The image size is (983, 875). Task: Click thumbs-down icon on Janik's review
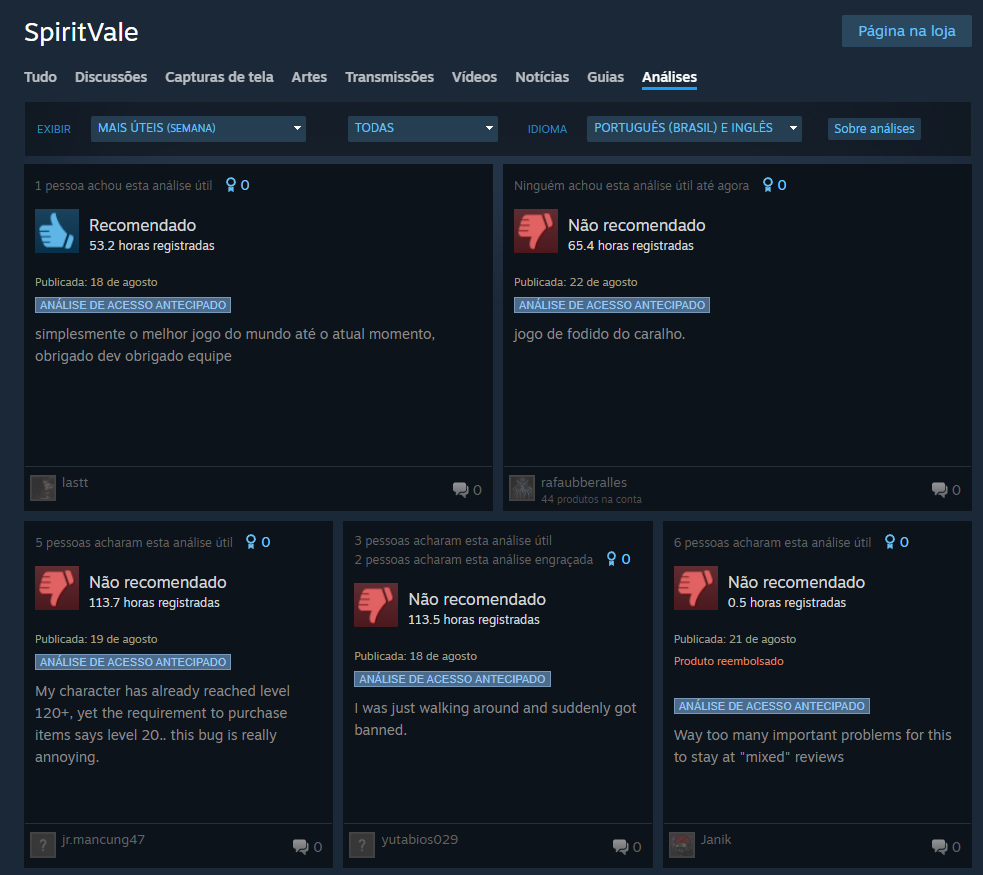coord(696,588)
